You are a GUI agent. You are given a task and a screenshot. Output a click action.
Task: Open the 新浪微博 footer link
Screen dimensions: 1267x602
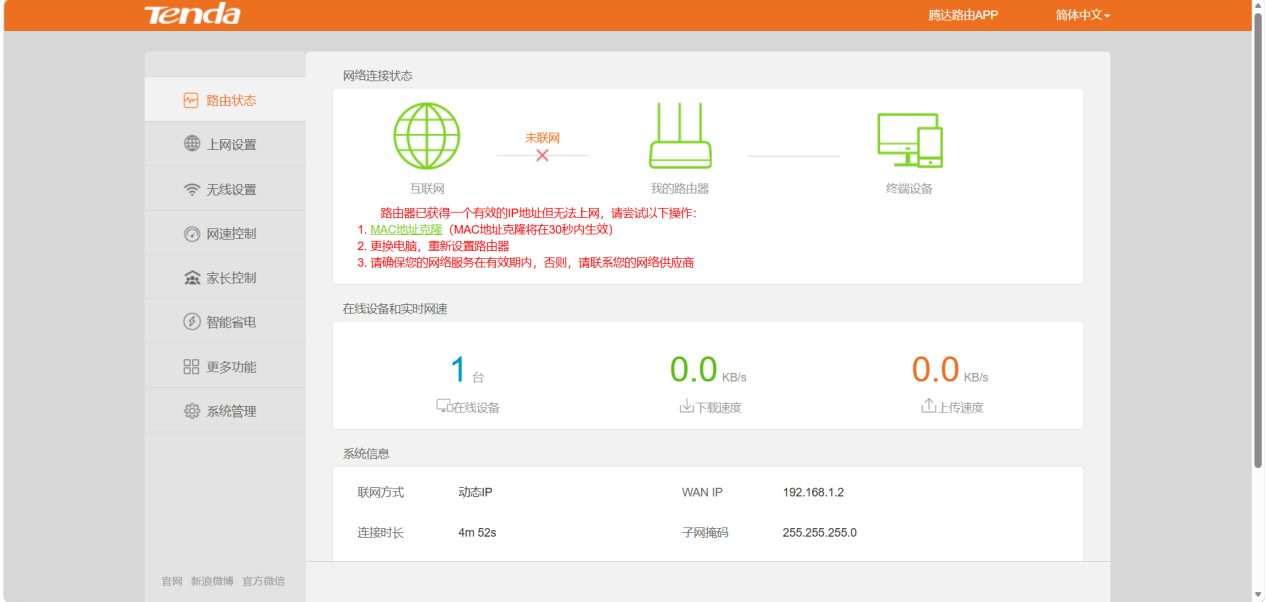212,581
